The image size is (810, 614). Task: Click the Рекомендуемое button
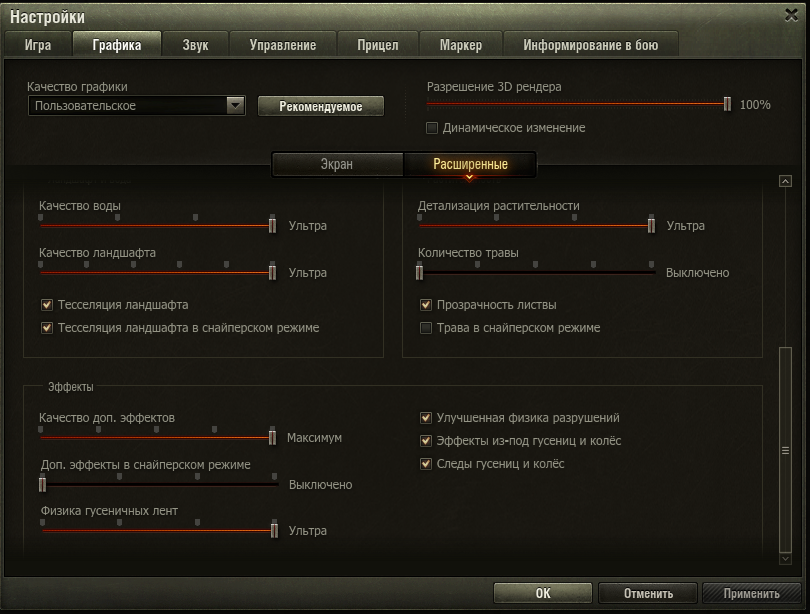tap(321, 106)
